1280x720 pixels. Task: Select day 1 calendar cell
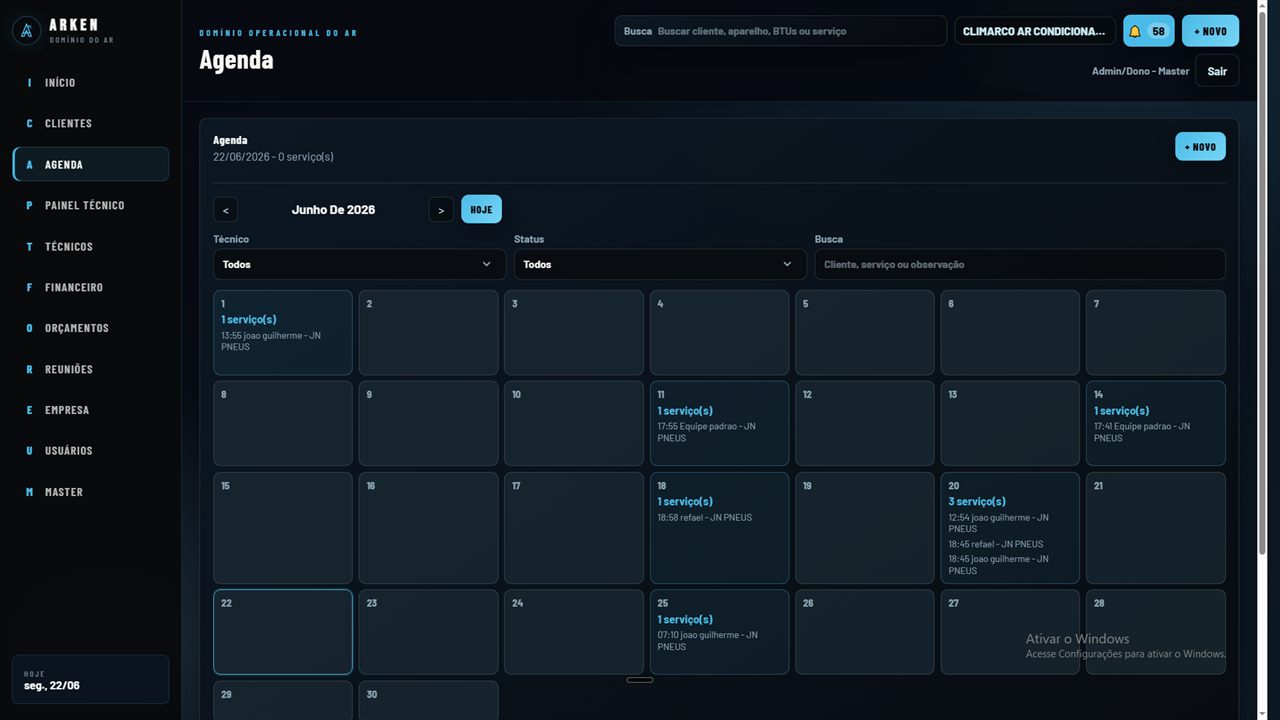(x=283, y=333)
